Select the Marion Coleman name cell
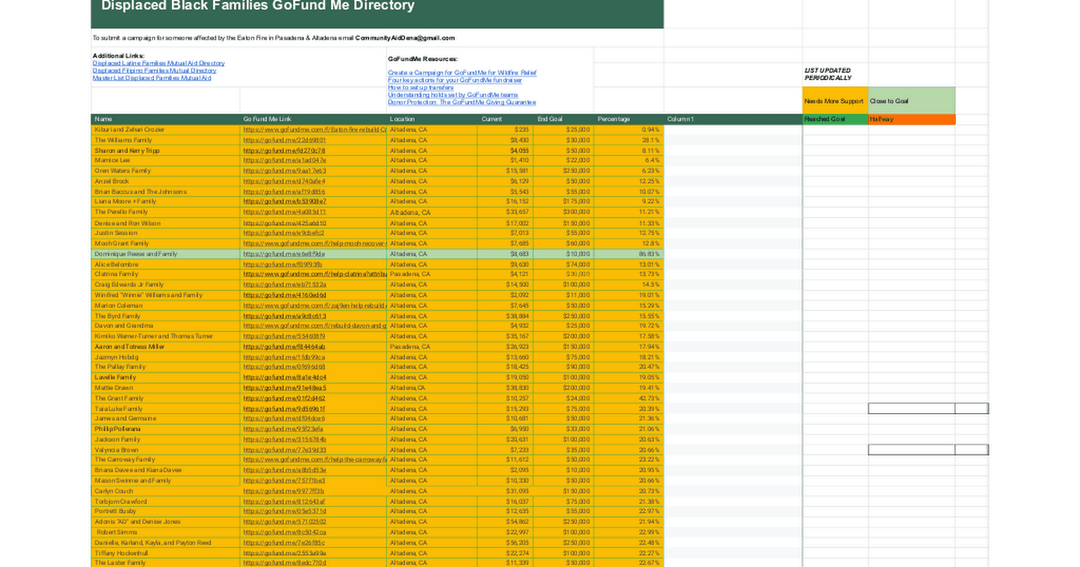Screen dimensions: 1080x567 [x=165, y=305]
